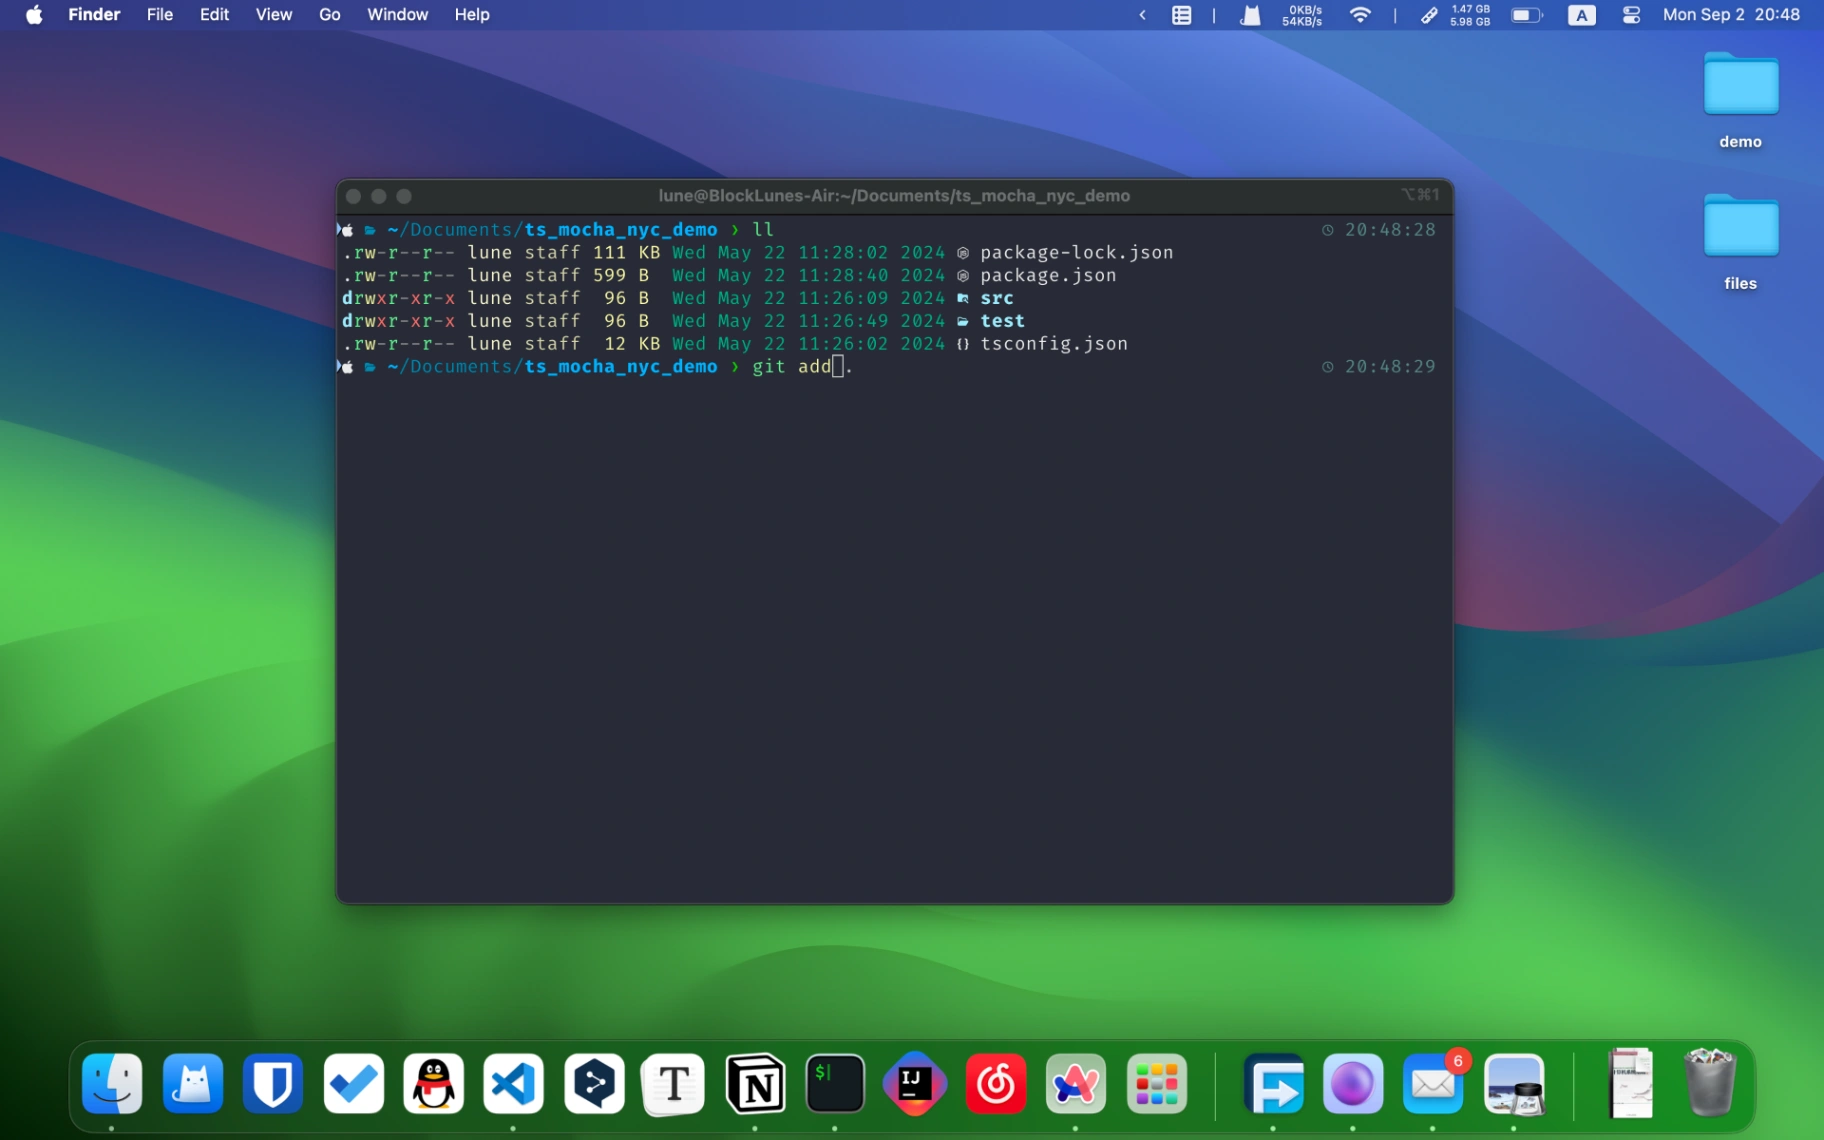Open Bitwarden shield icon in Dock
The width and height of the screenshot is (1824, 1140).
(x=273, y=1084)
